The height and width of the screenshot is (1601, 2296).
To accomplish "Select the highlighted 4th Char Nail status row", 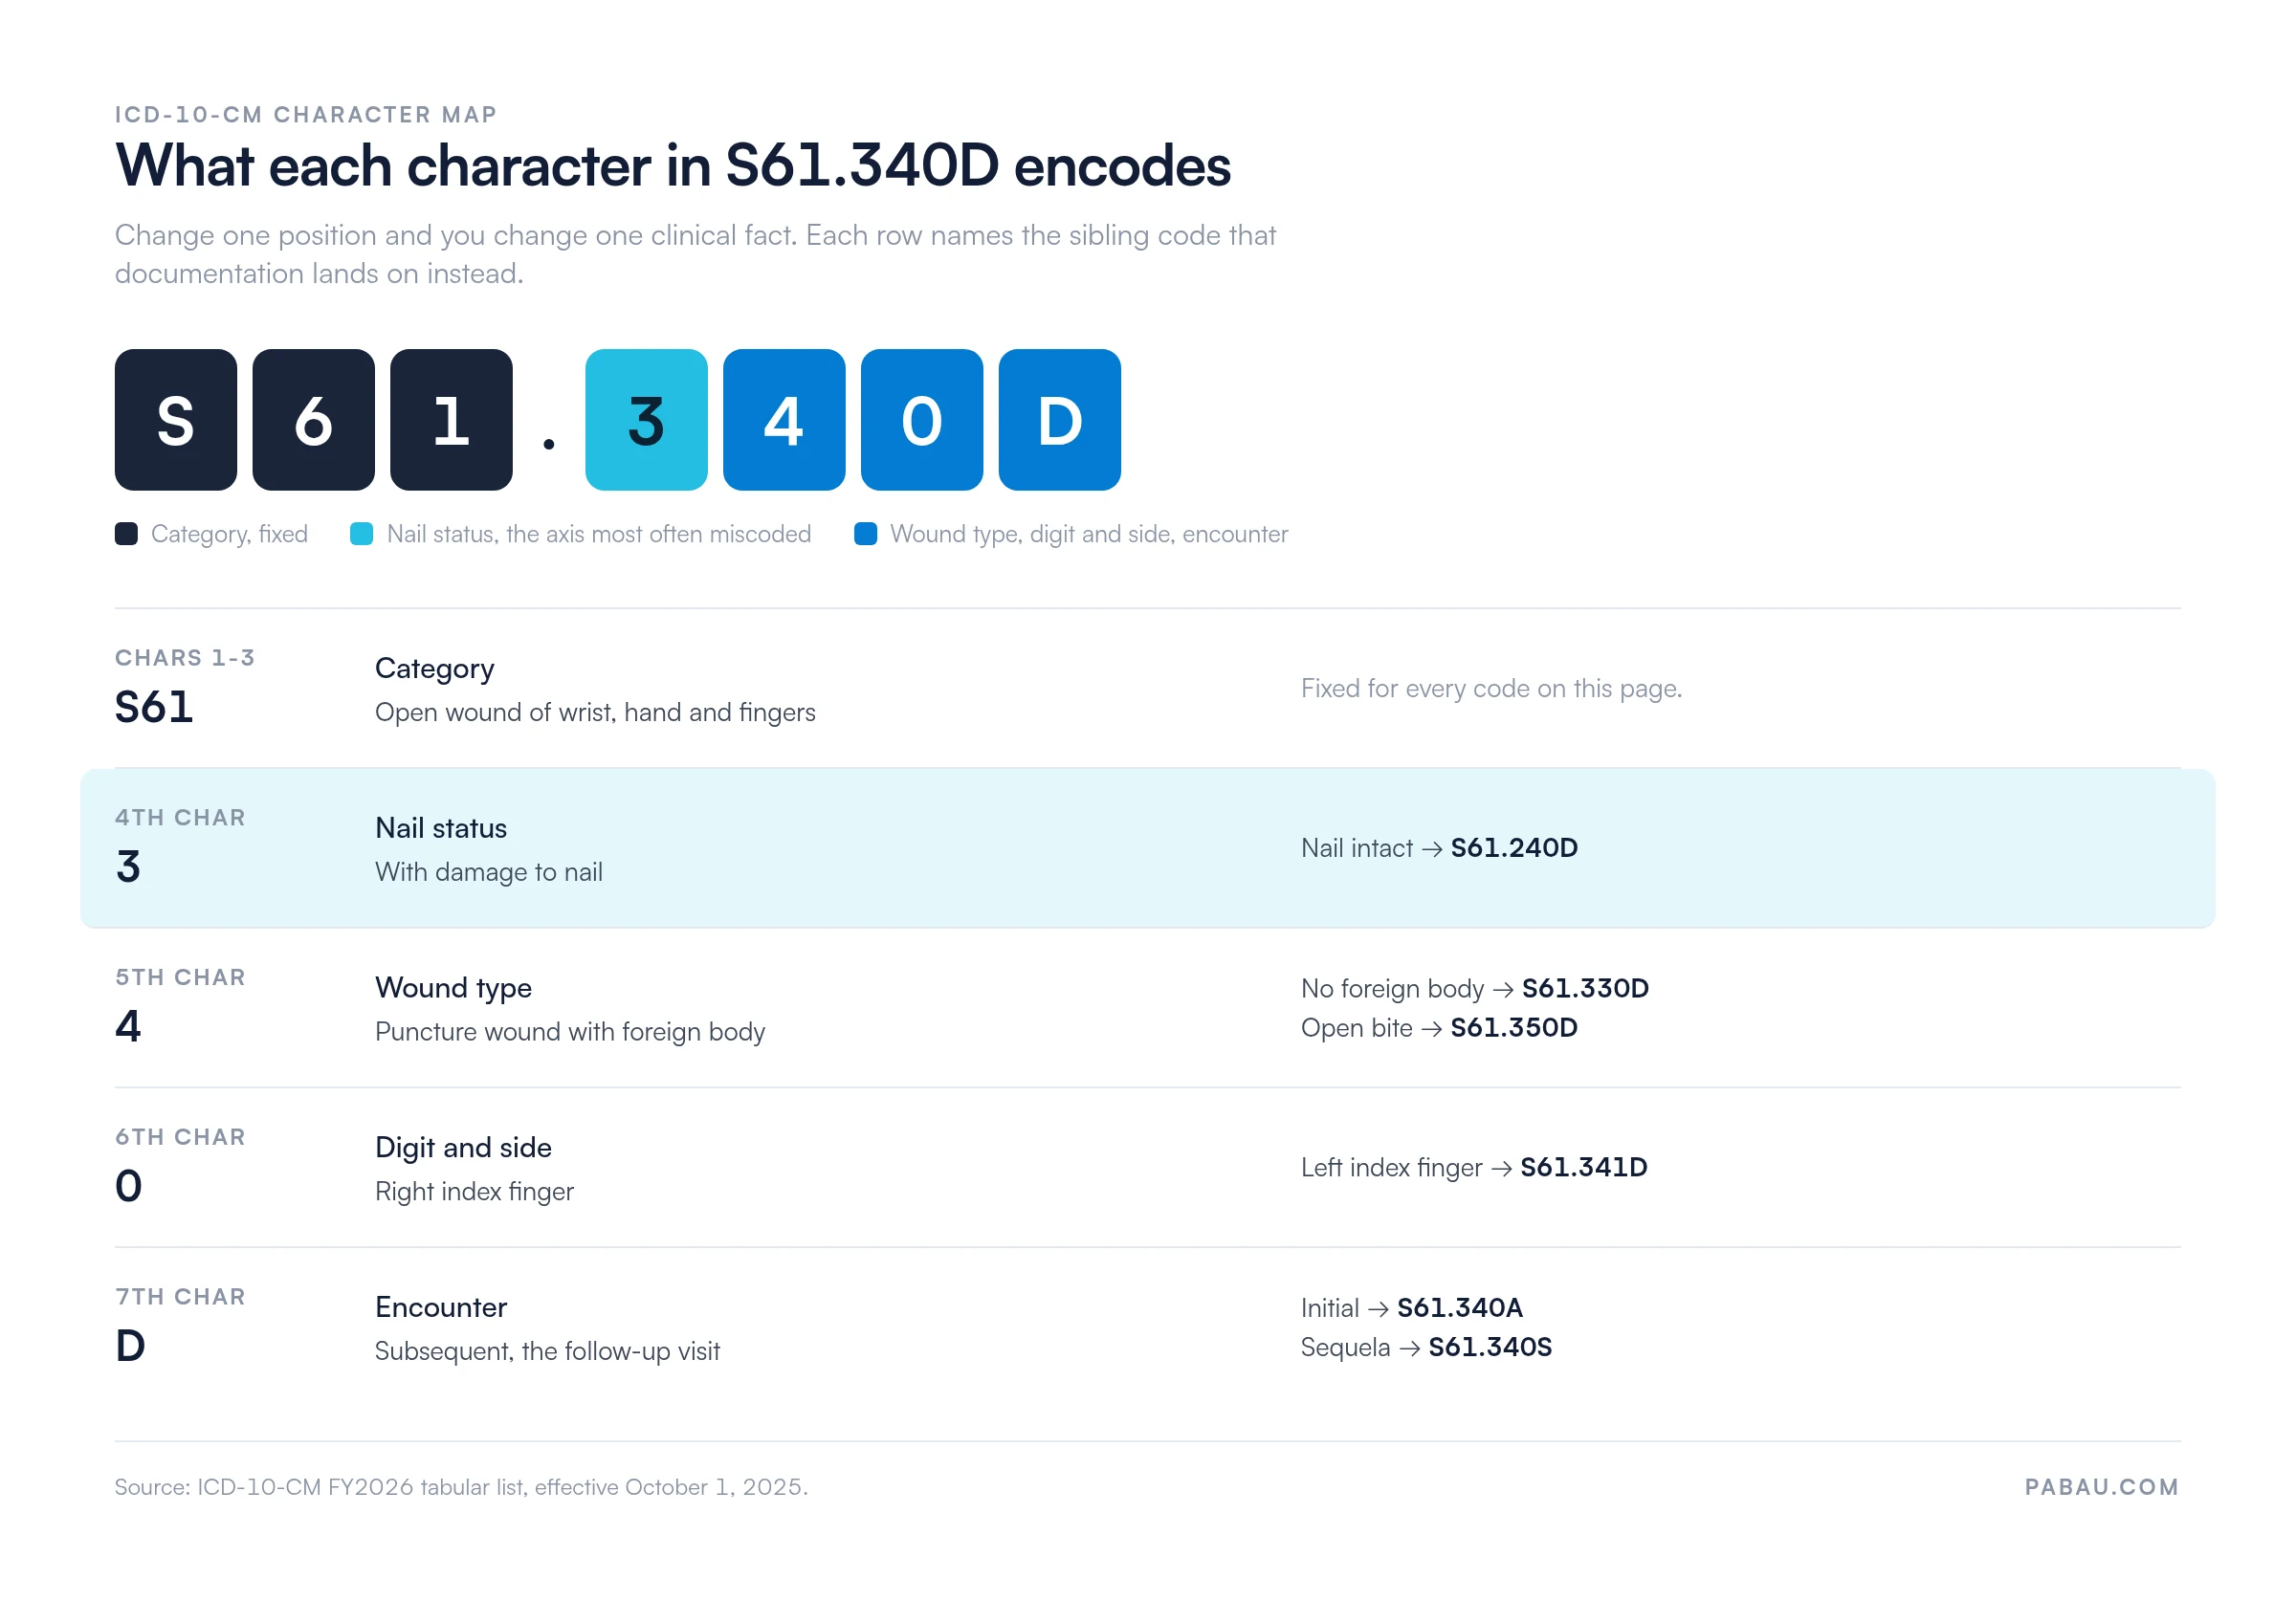I will pos(1148,848).
